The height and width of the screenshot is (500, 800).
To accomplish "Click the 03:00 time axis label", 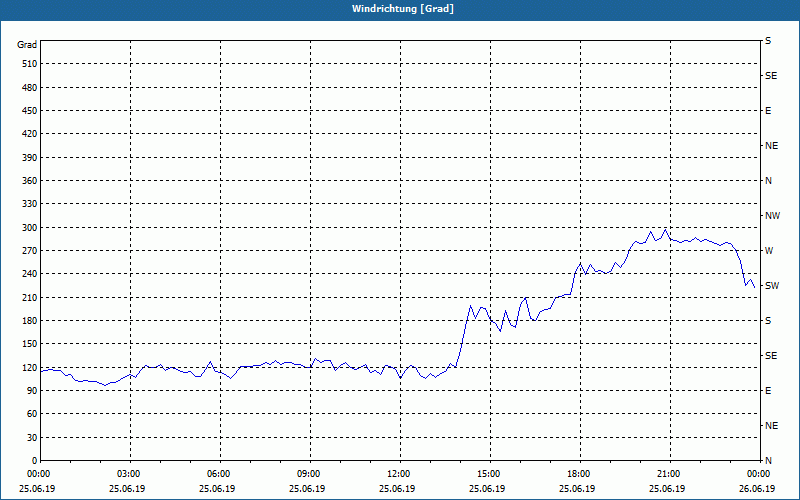I will point(128,474).
